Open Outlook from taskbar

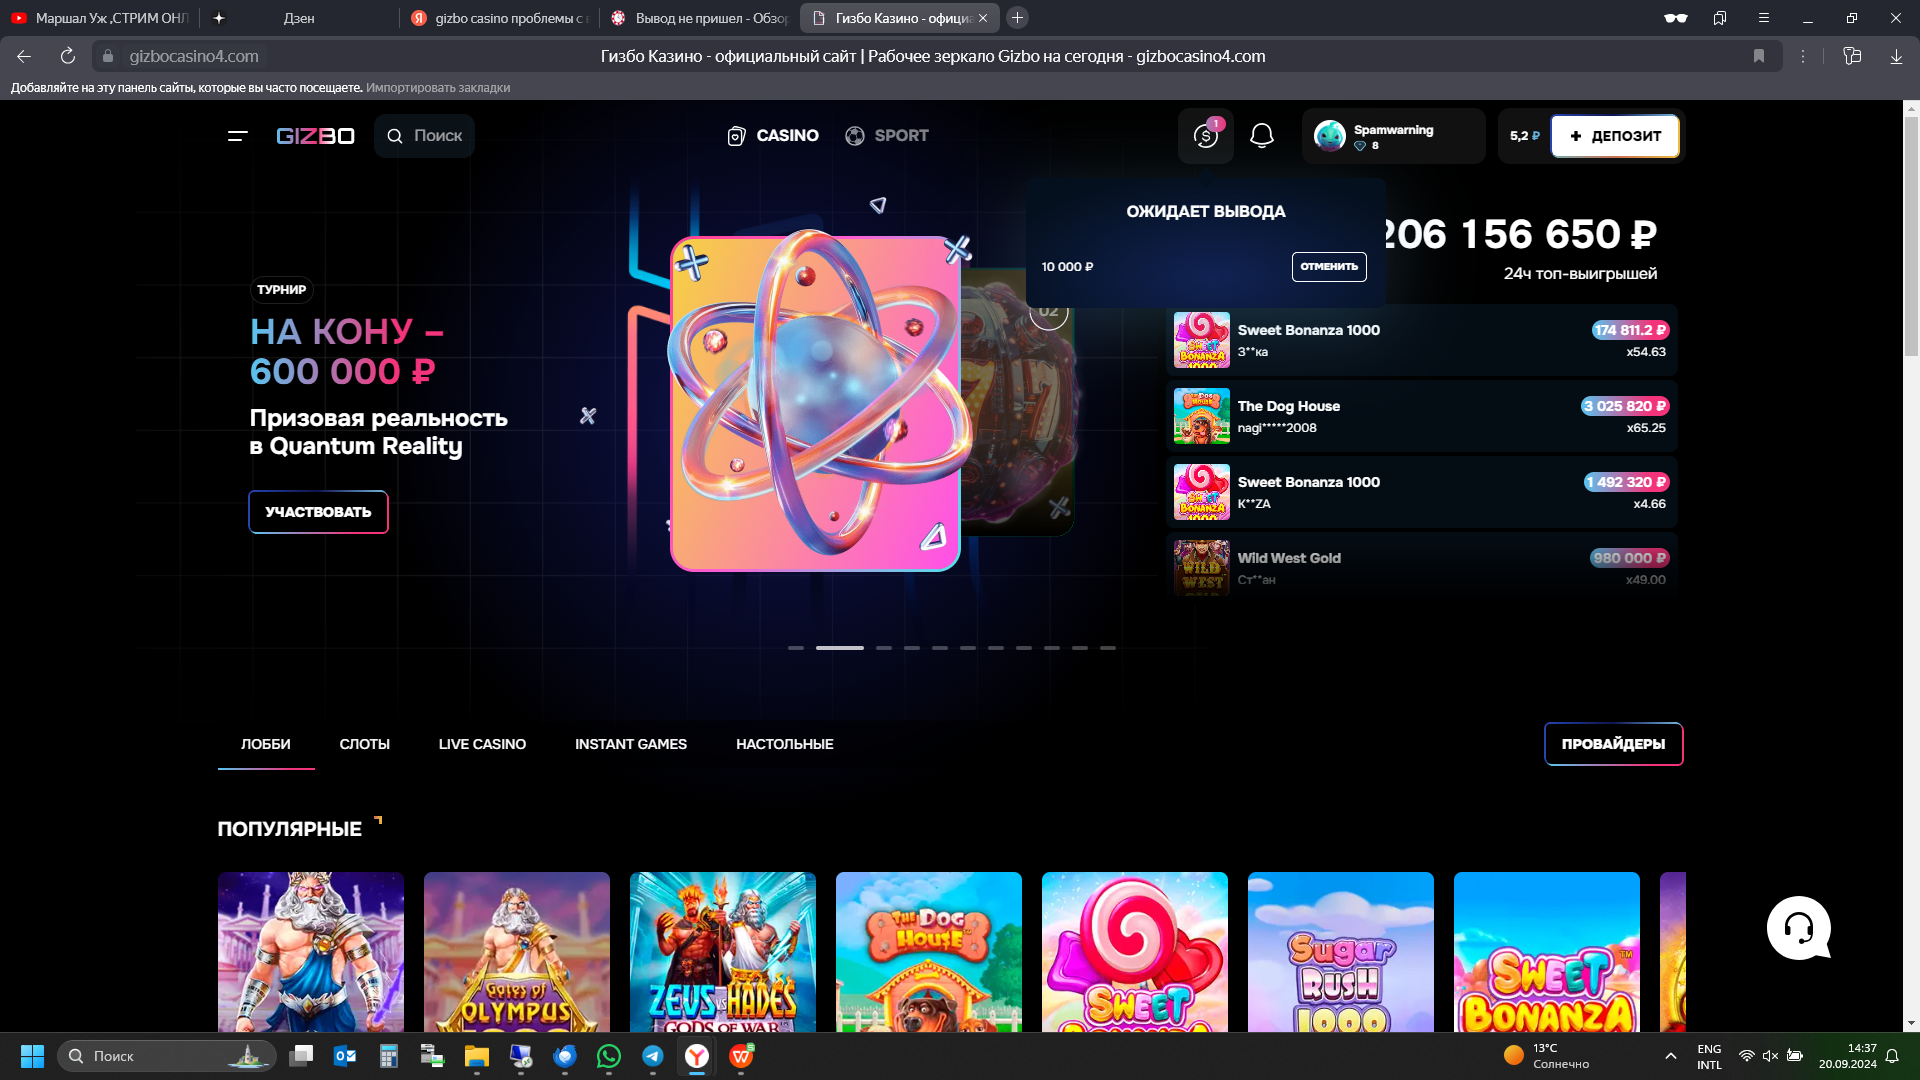pos(345,1056)
